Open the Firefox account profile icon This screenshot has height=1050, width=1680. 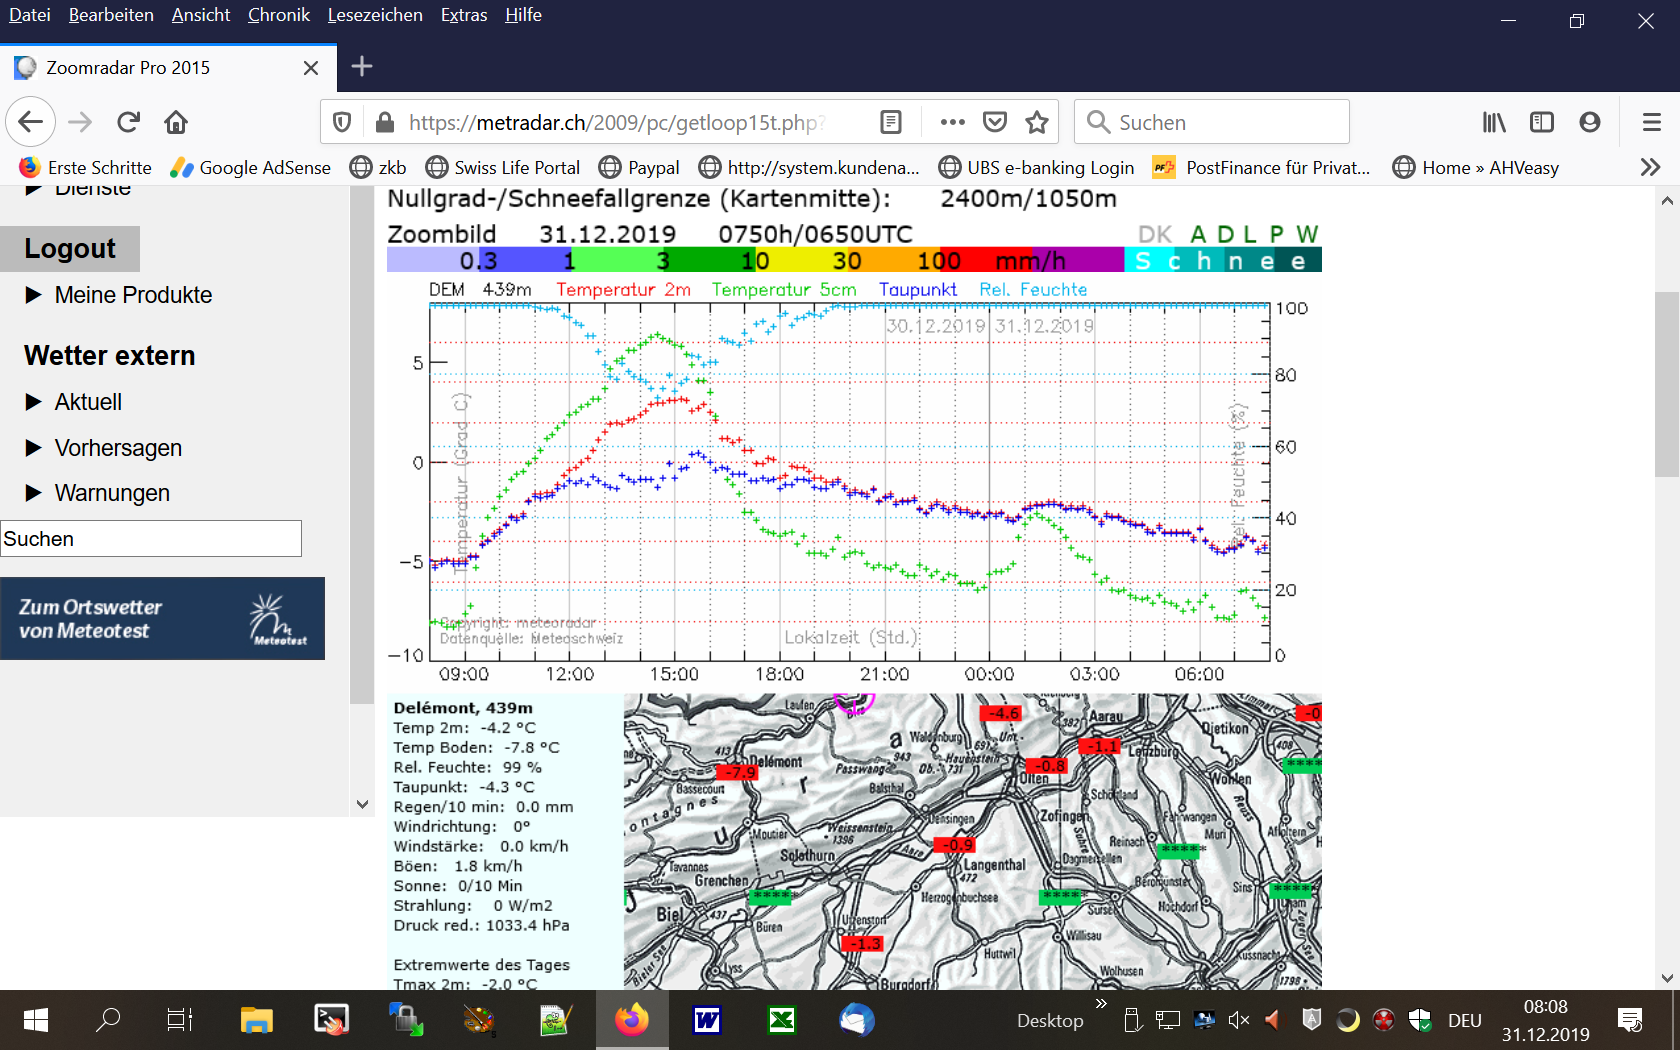(1589, 122)
